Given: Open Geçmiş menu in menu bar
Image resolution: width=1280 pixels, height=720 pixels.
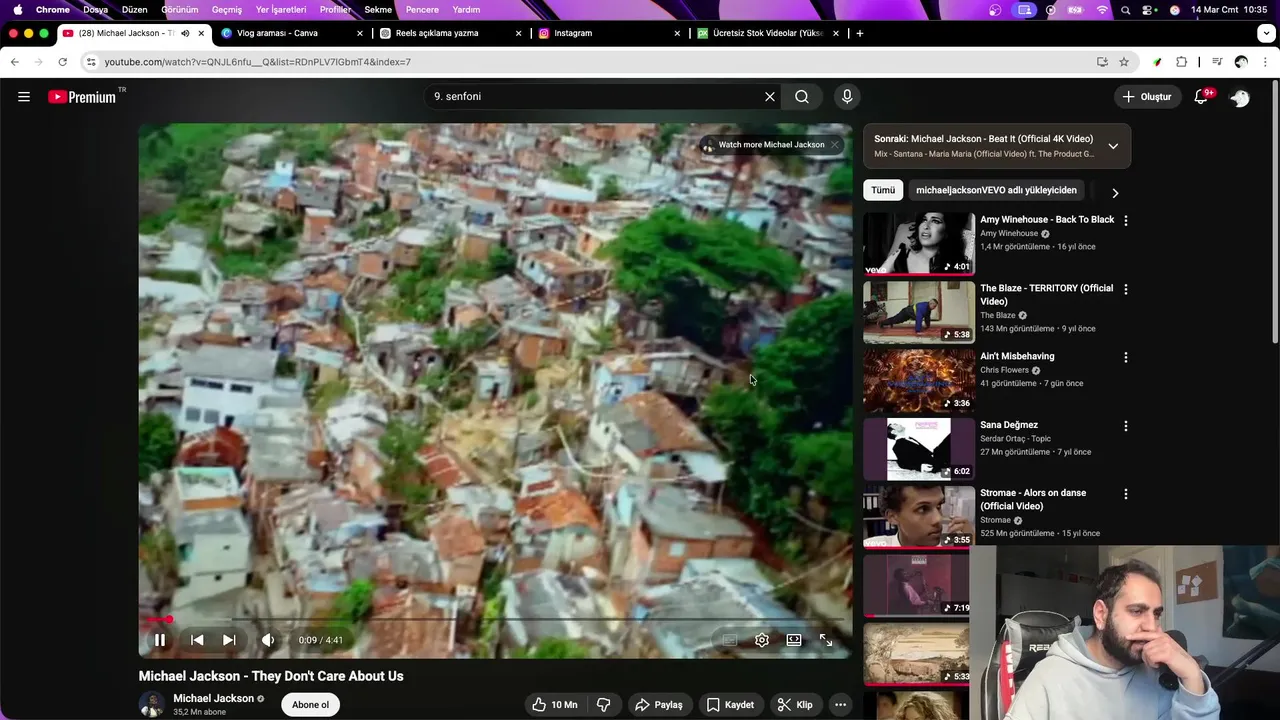Looking at the screenshot, I should pos(227,10).
